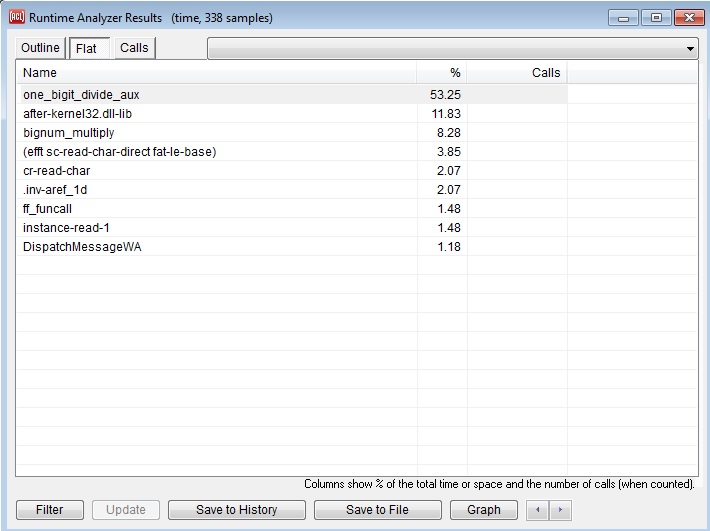Click the Save to History button
710x531 pixels.
pyautogui.click(x=236, y=510)
